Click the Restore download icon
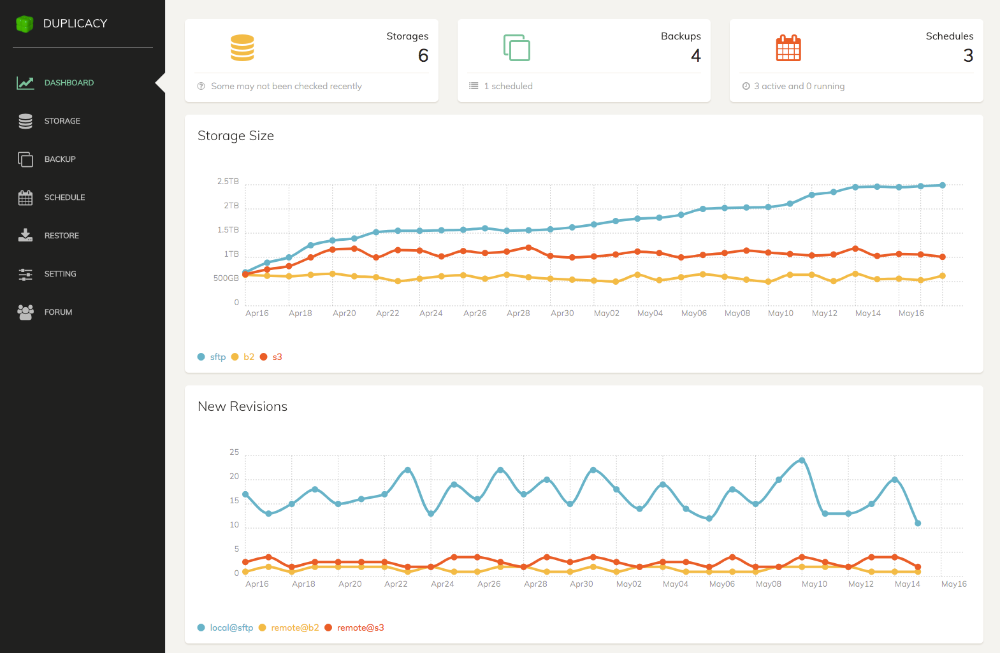The image size is (1000, 653). 26,236
